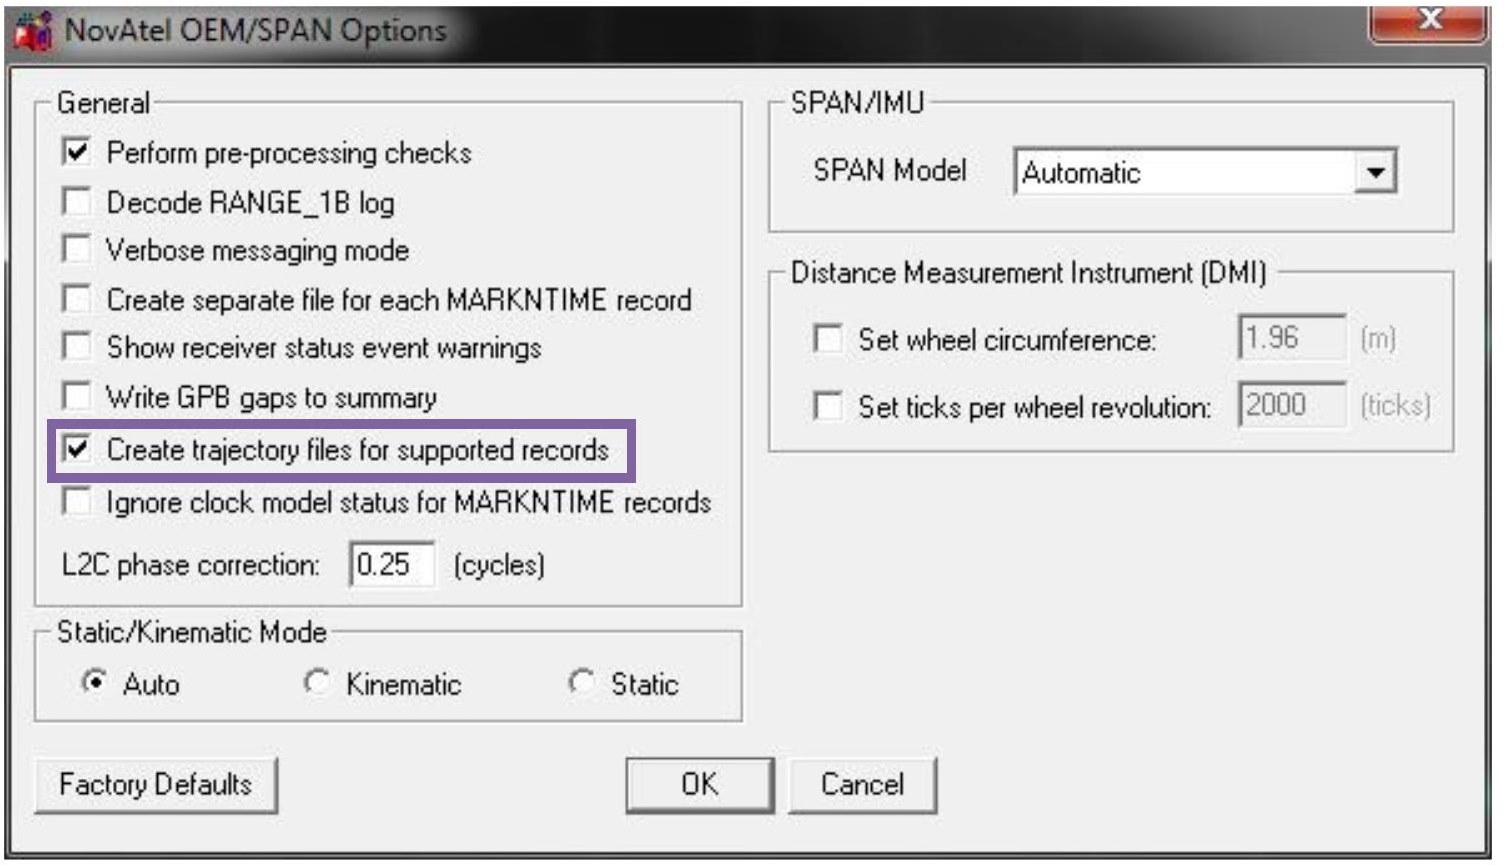This screenshot has height=865, width=1506.
Task: Turn on Verbose messaging mode
Action: coord(77,248)
